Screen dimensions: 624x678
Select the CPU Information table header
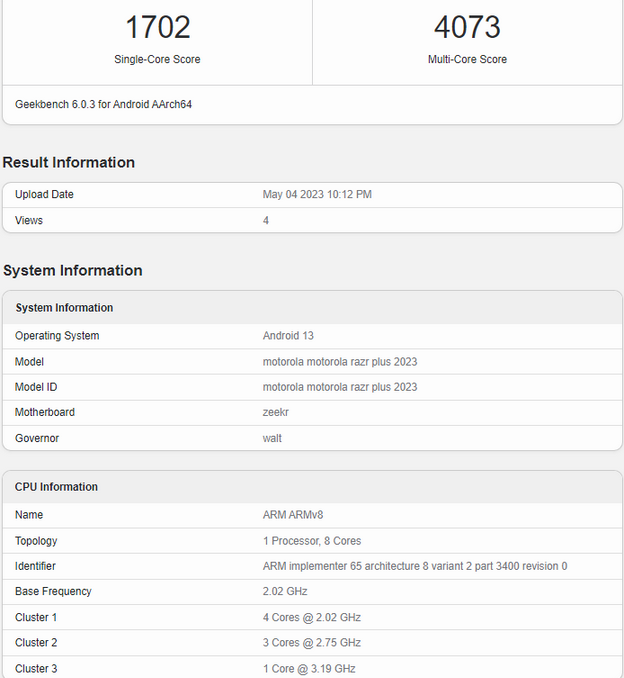pyautogui.click(x=56, y=487)
